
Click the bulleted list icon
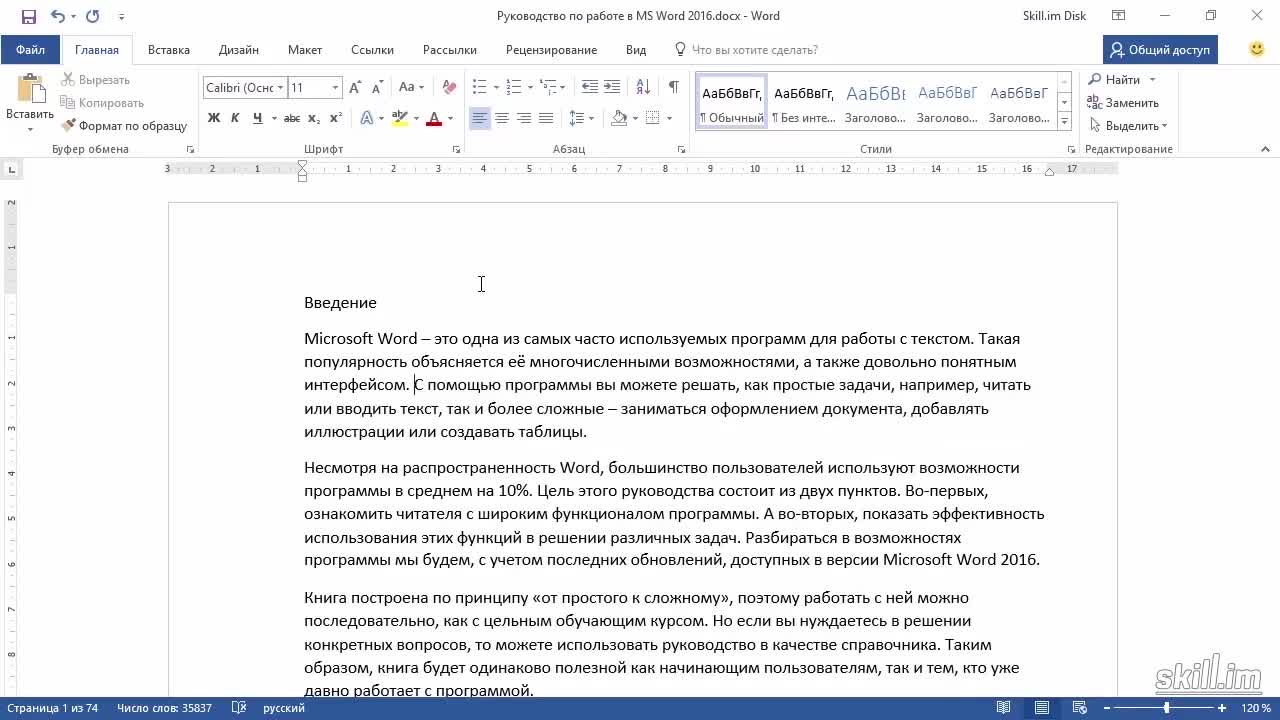pos(479,88)
